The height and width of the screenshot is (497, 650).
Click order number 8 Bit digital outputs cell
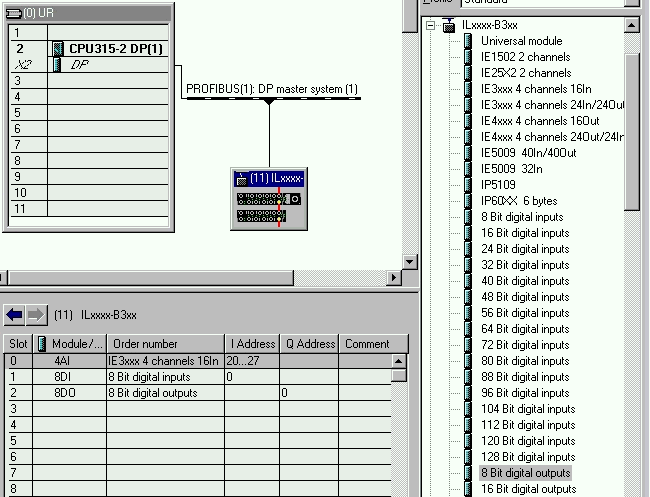(x=165, y=393)
